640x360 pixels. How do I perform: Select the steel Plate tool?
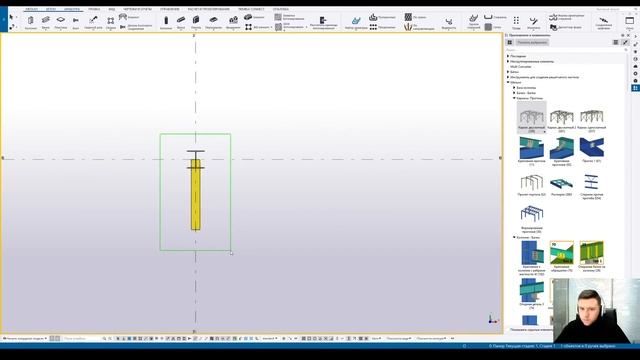click(x=61, y=22)
